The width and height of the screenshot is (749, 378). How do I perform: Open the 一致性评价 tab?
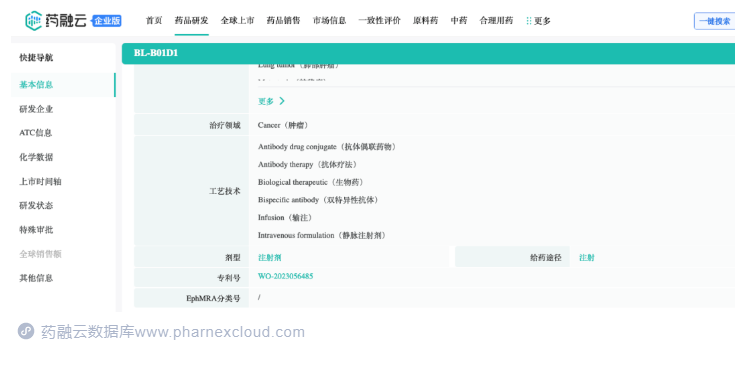click(x=379, y=21)
